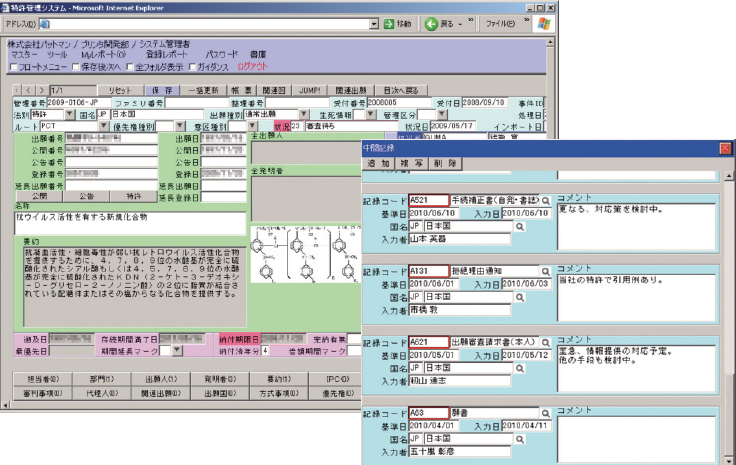
Task: Open the 生死情報 dropdown
Action: [371, 114]
